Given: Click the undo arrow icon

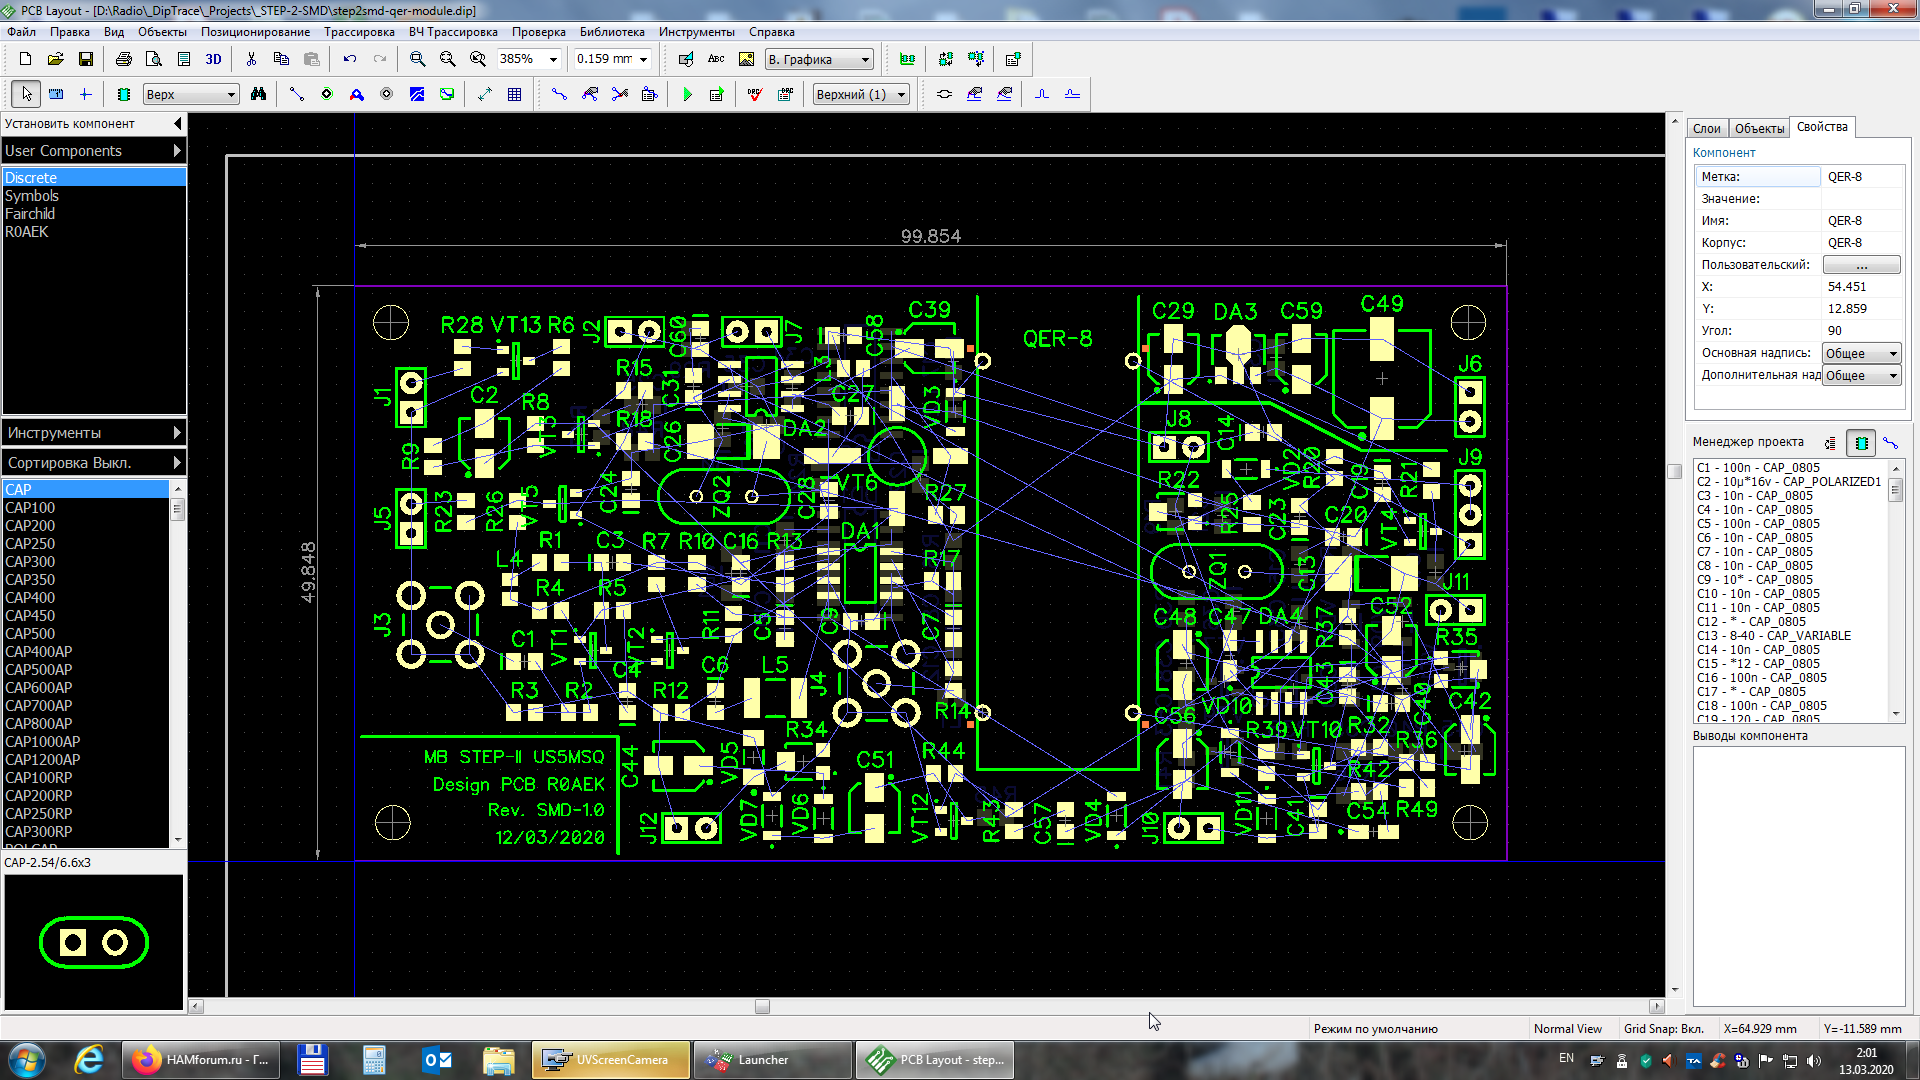Looking at the screenshot, I should [x=349, y=60].
